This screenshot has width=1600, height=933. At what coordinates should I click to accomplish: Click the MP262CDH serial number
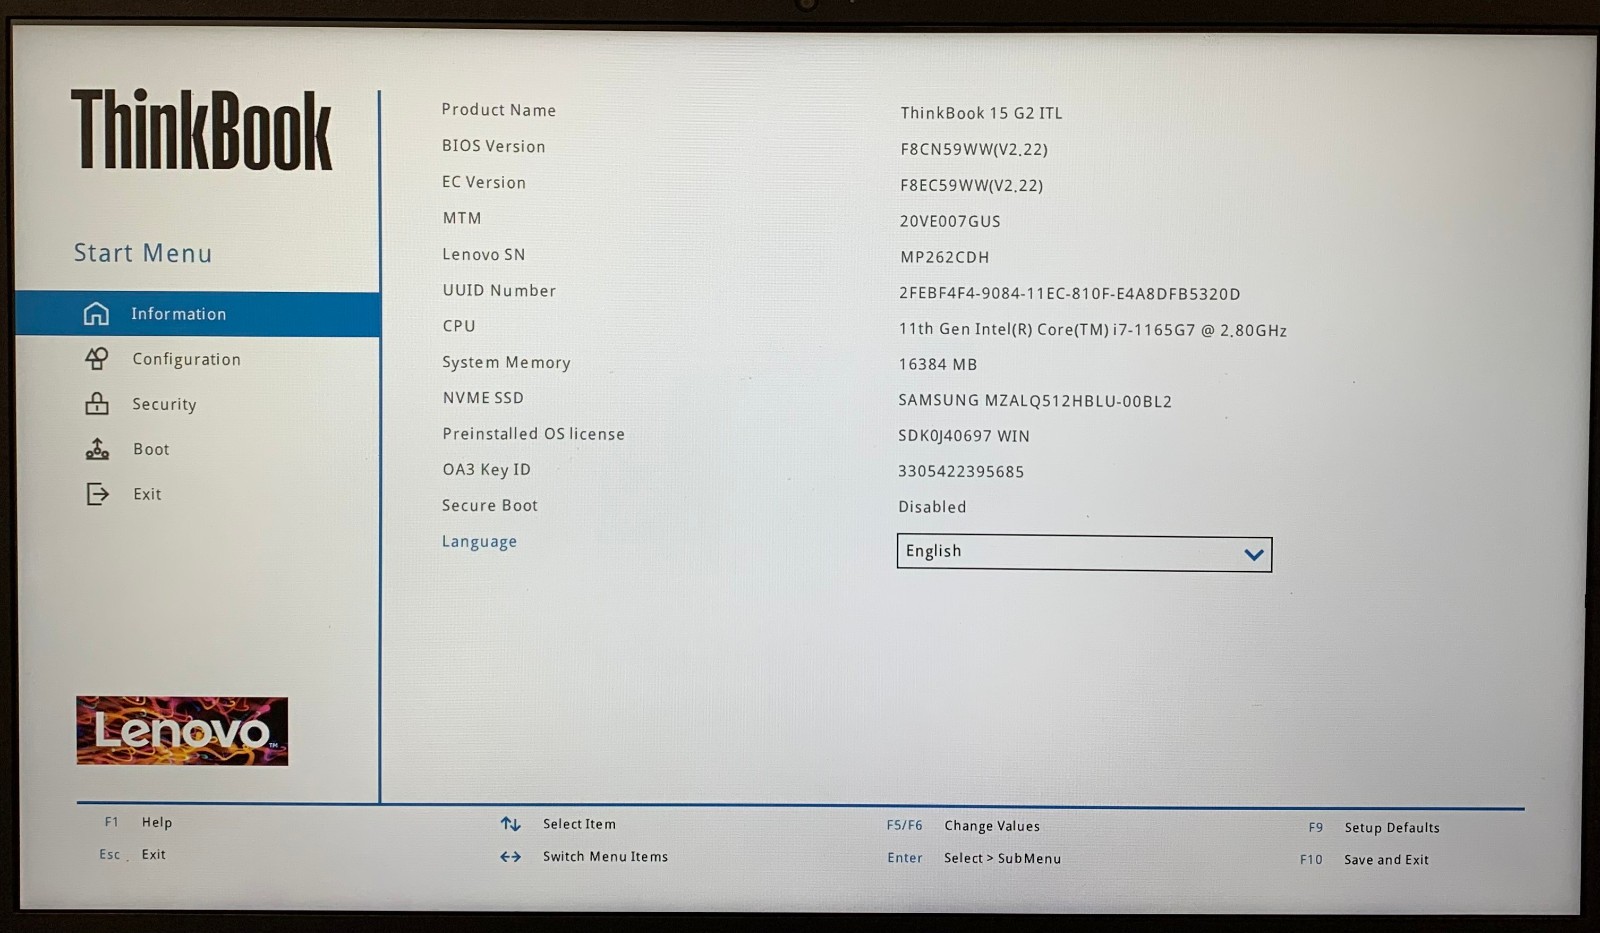tap(945, 257)
